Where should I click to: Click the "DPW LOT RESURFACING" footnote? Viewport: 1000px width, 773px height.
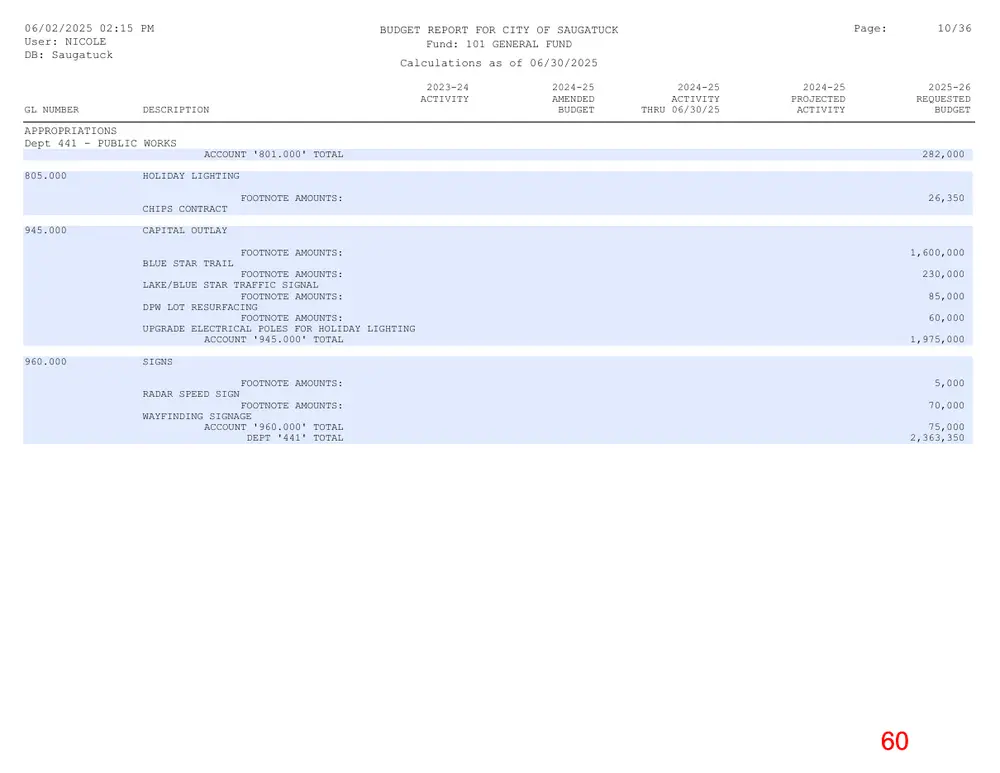tap(200, 307)
